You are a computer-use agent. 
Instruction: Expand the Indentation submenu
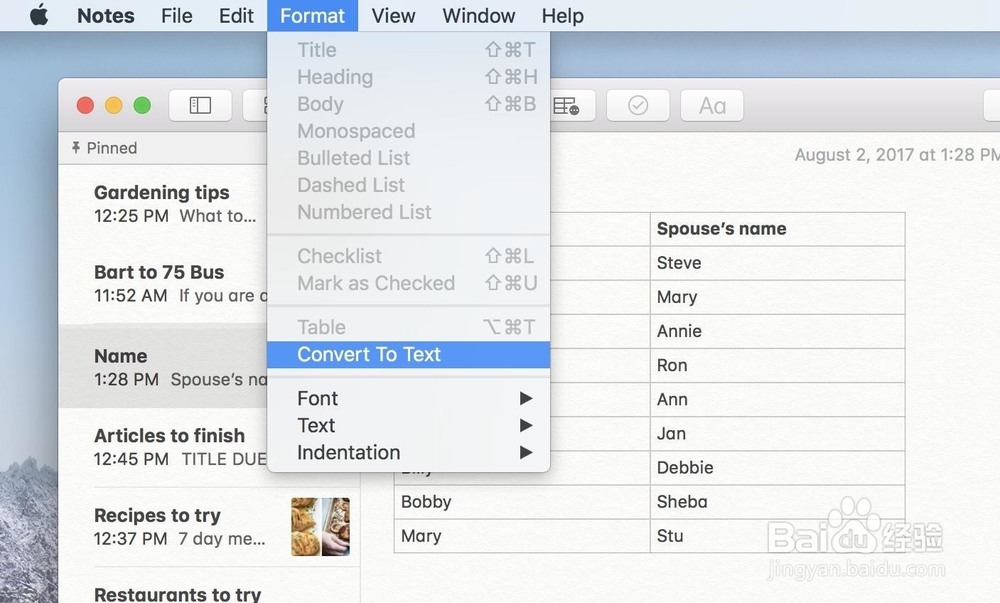(x=348, y=452)
